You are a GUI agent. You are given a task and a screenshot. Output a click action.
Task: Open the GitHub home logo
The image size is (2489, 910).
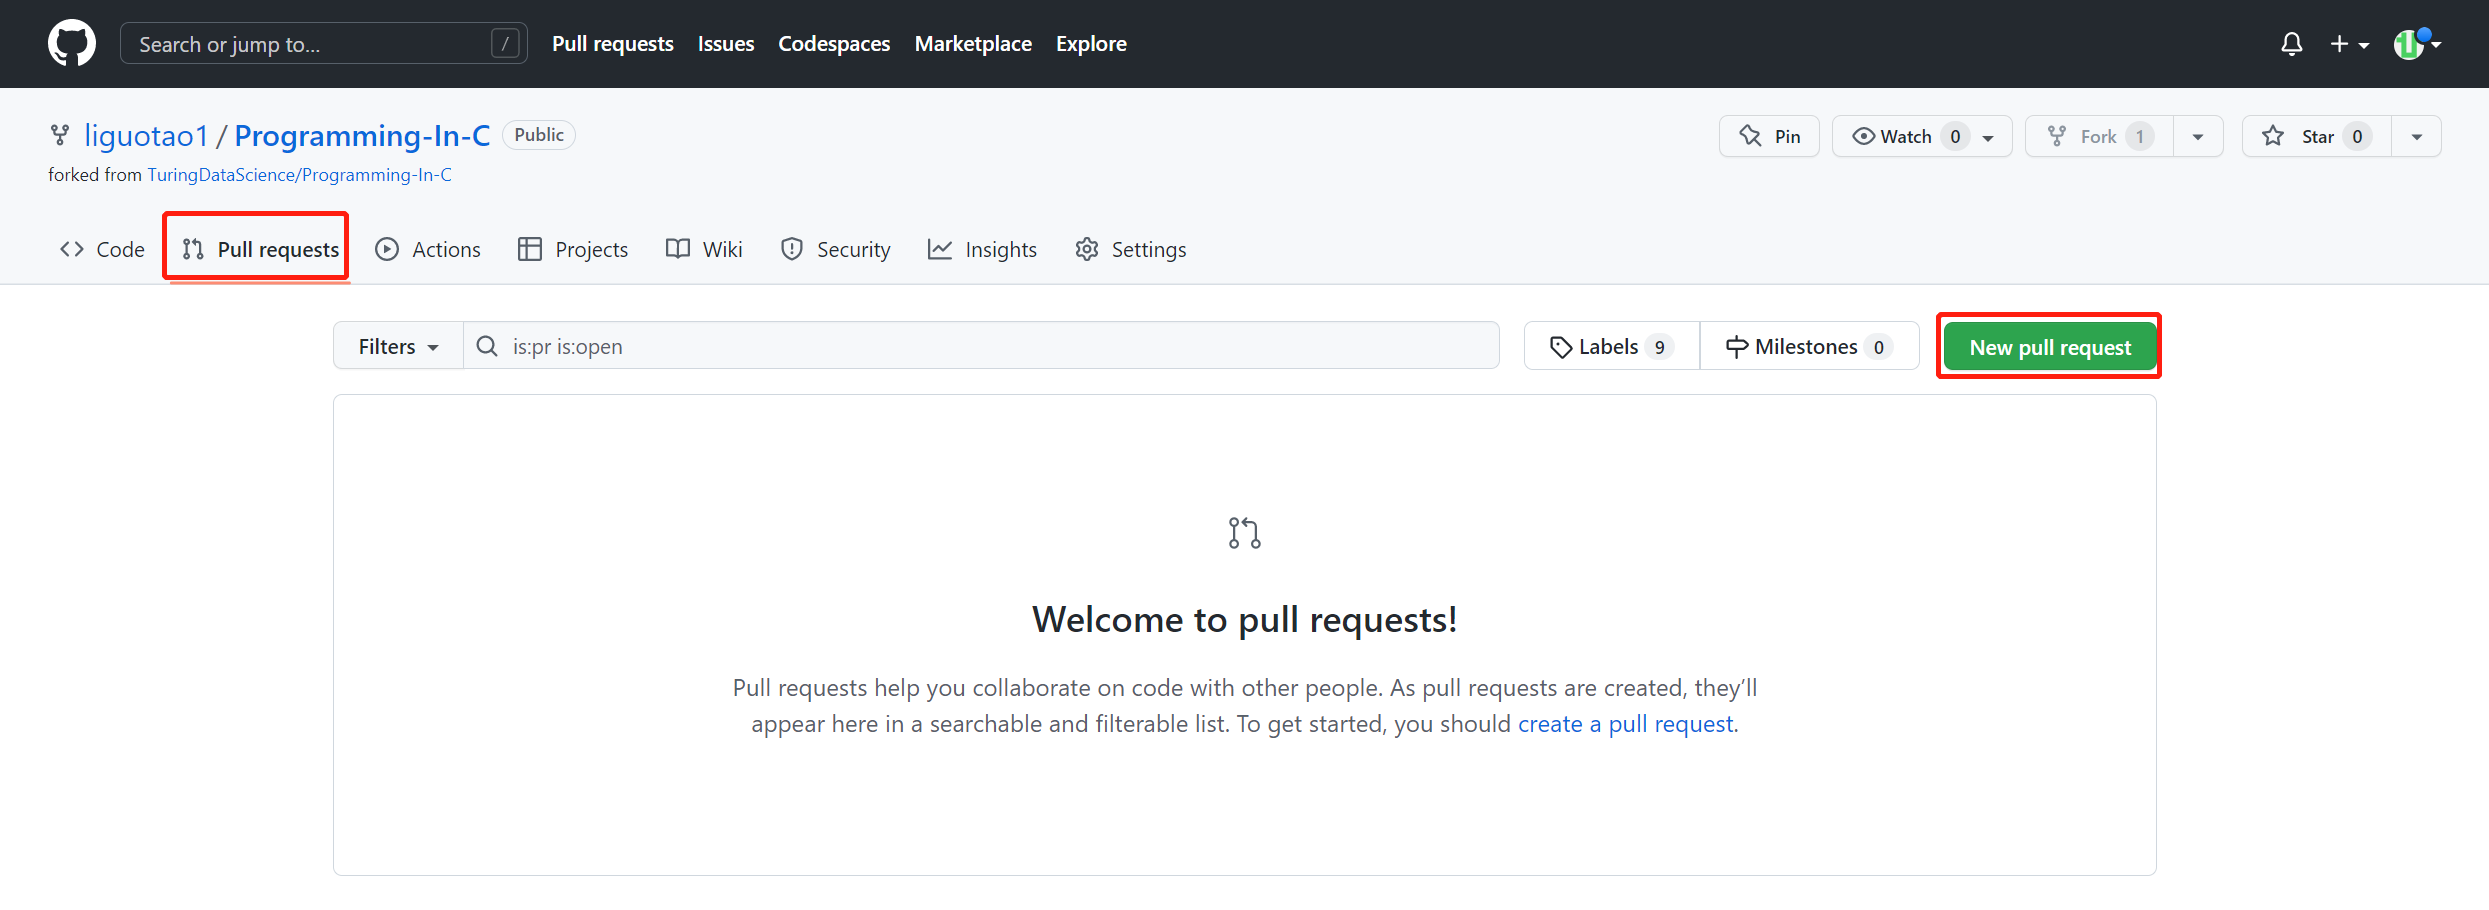(71, 42)
